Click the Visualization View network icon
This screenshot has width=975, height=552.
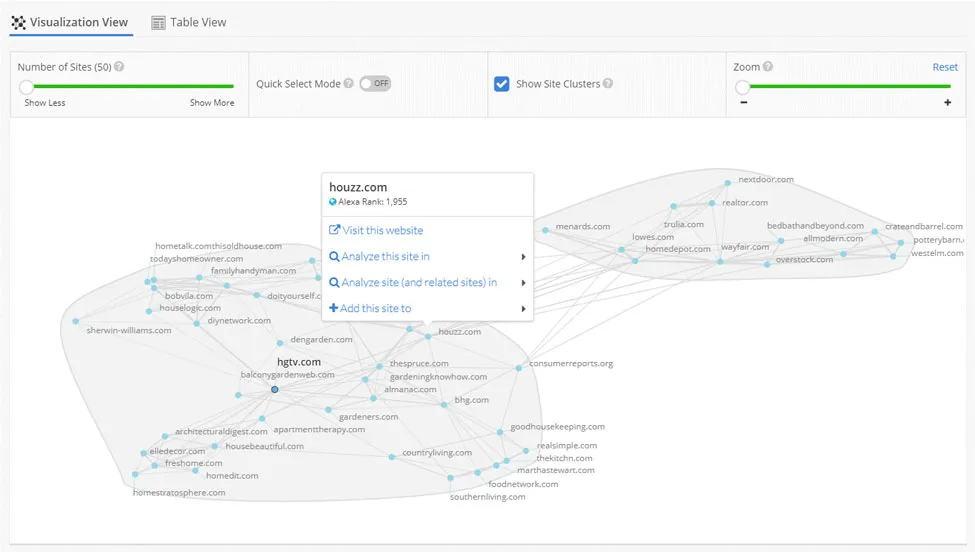coord(18,22)
